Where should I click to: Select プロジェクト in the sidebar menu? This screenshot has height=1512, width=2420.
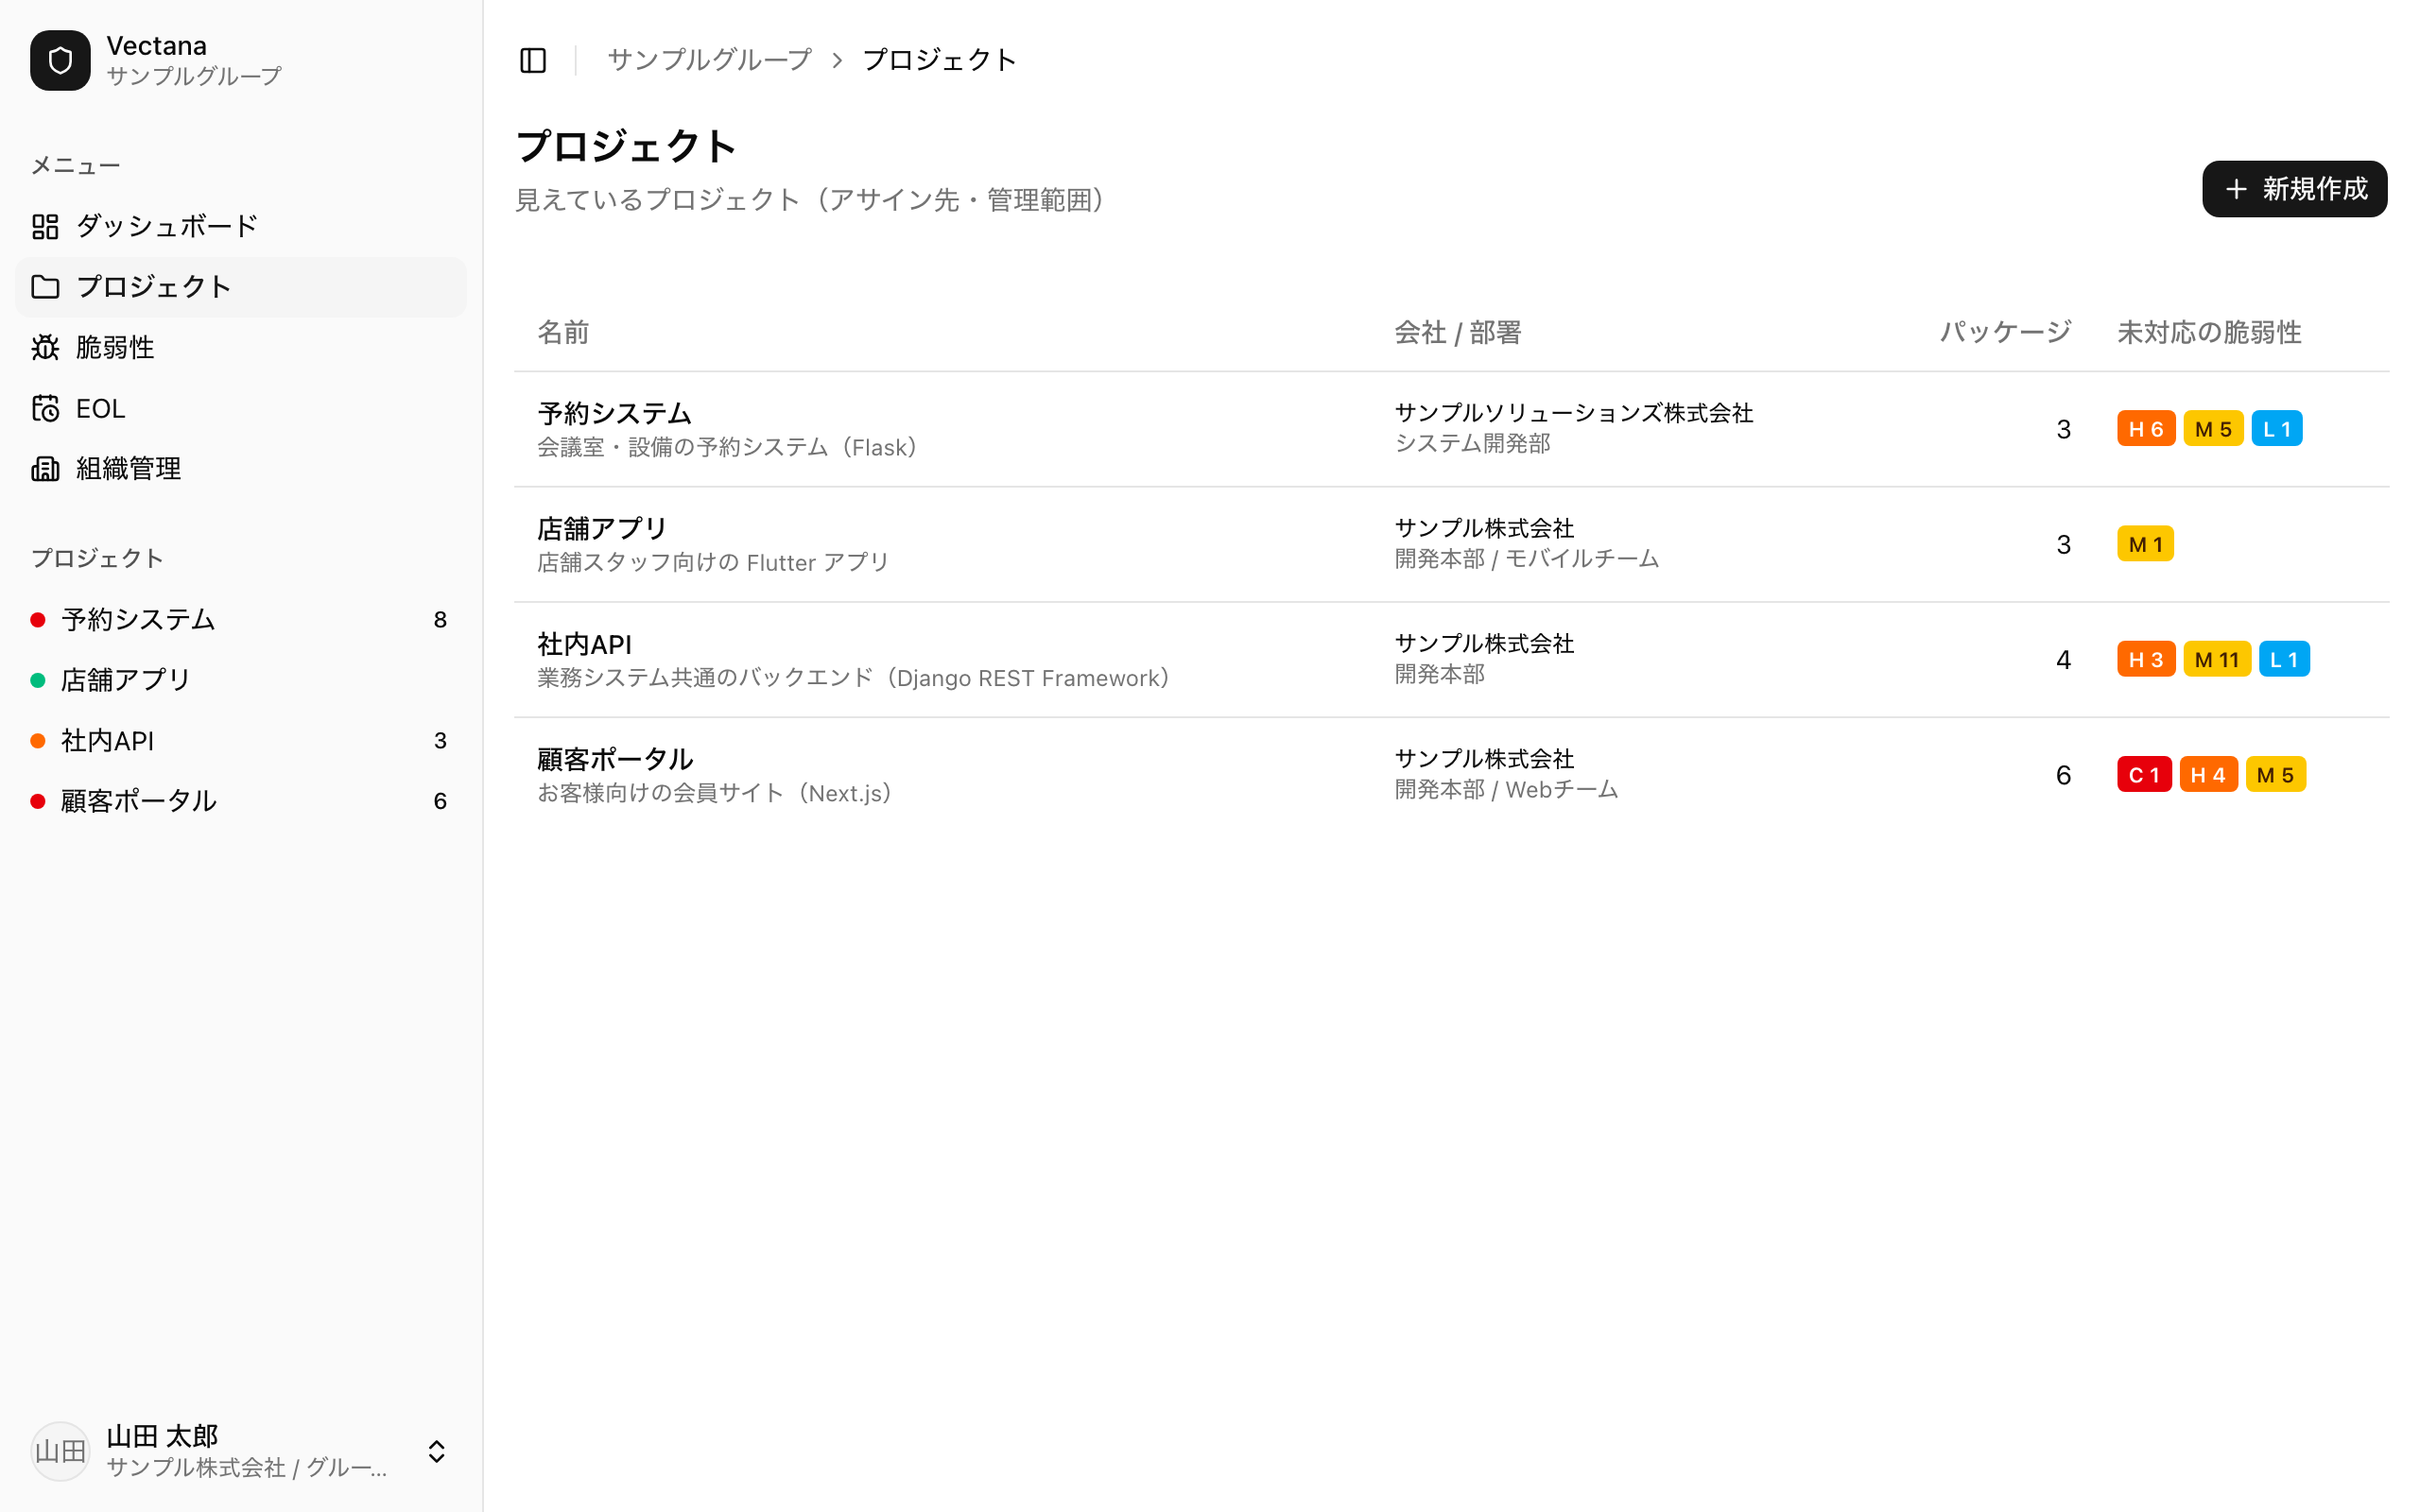(x=241, y=287)
